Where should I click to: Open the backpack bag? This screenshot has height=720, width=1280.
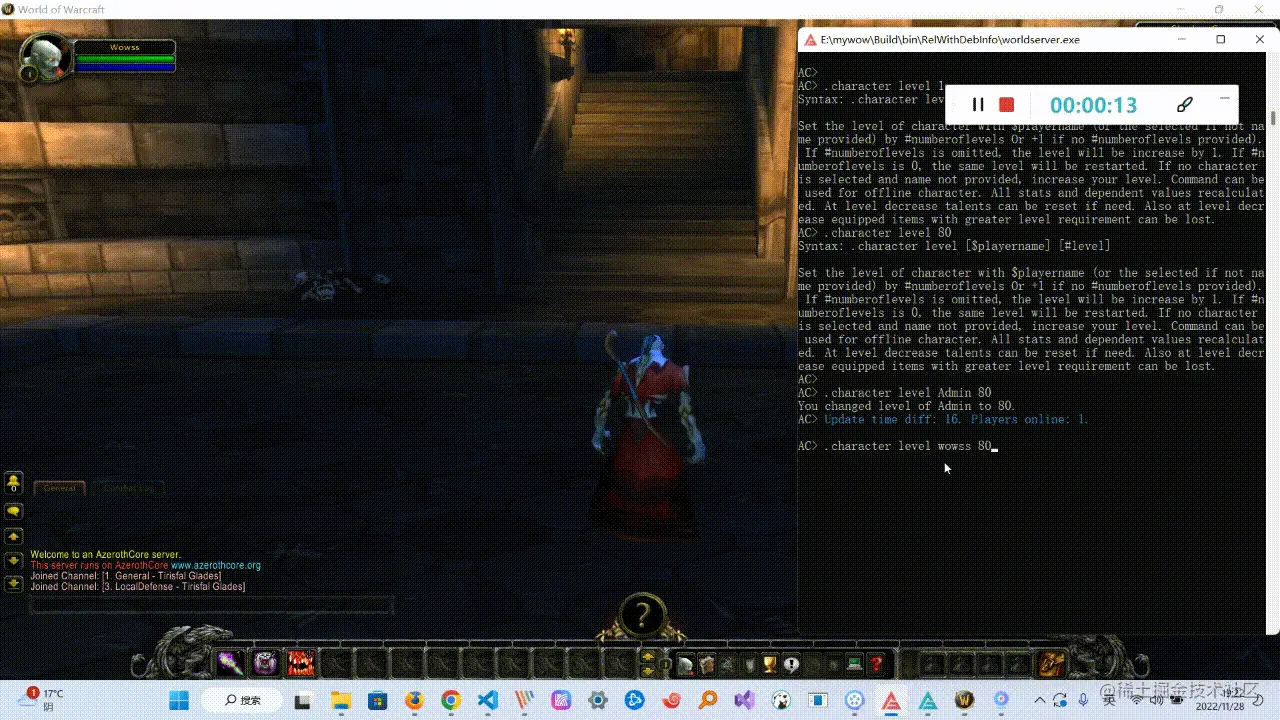(1052, 663)
